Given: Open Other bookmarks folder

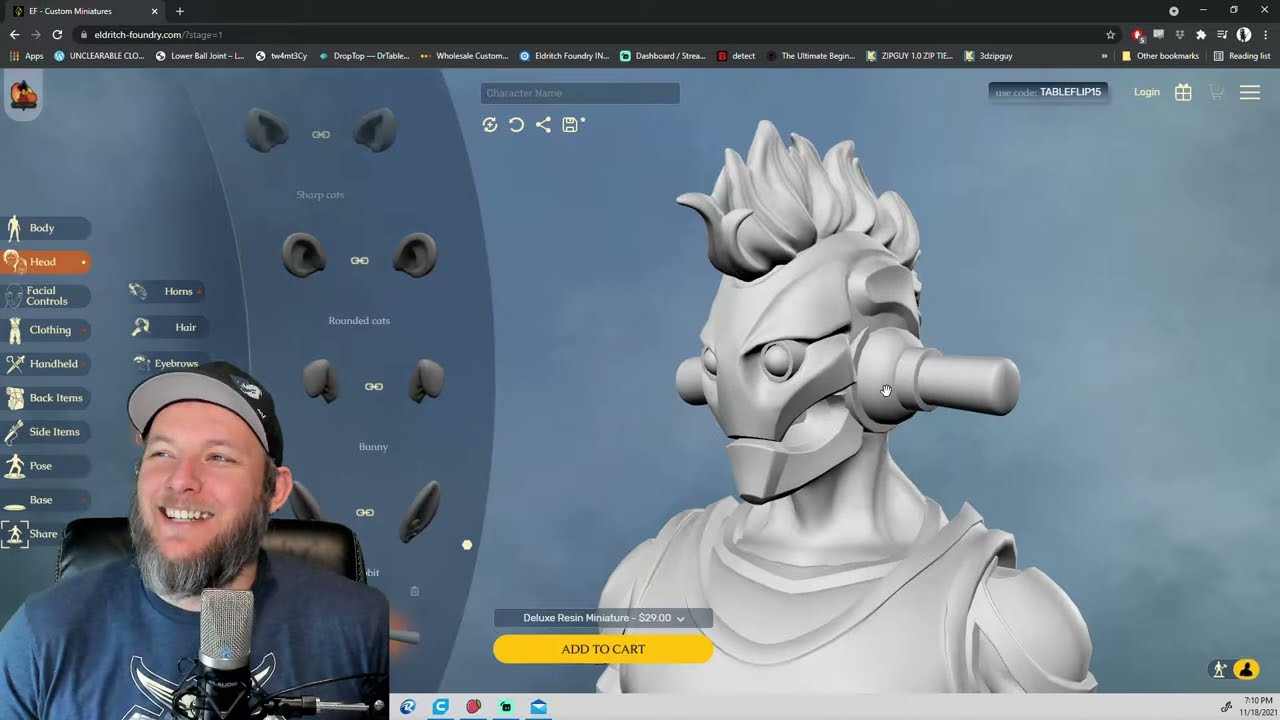Looking at the screenshot, I should point(1160,56).
